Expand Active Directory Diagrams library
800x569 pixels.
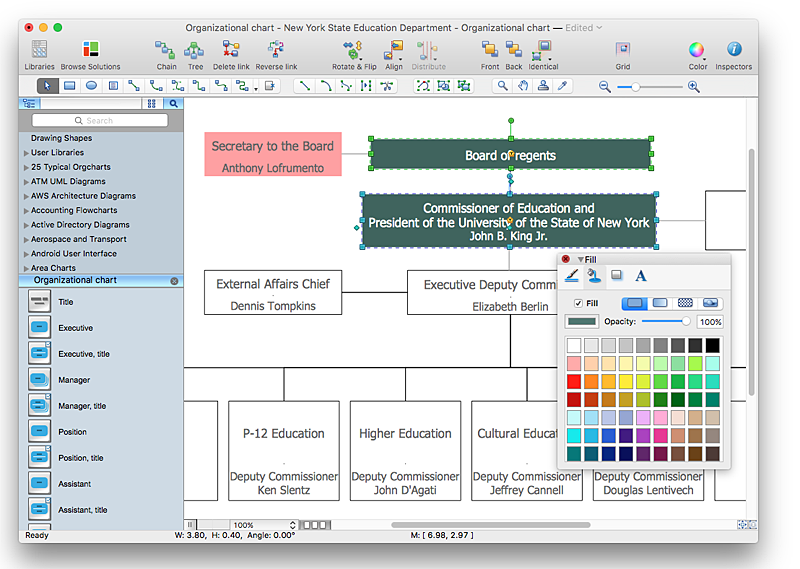26,225
